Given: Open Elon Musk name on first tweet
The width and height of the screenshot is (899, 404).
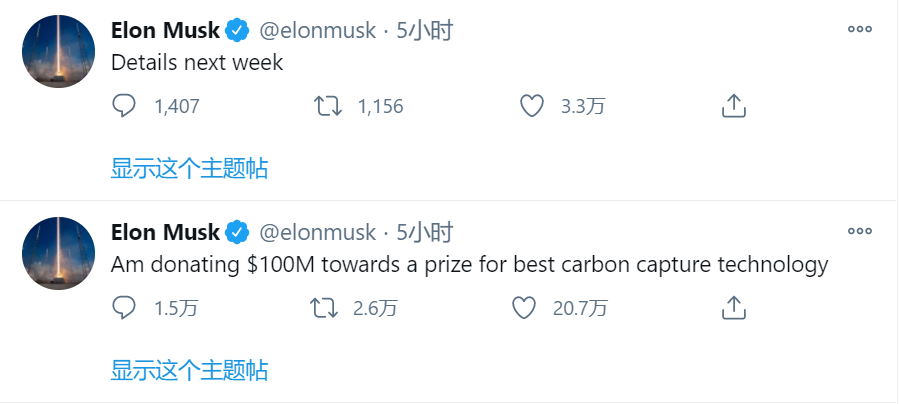Looking at the screenshot, I should [x=164, y=31].
